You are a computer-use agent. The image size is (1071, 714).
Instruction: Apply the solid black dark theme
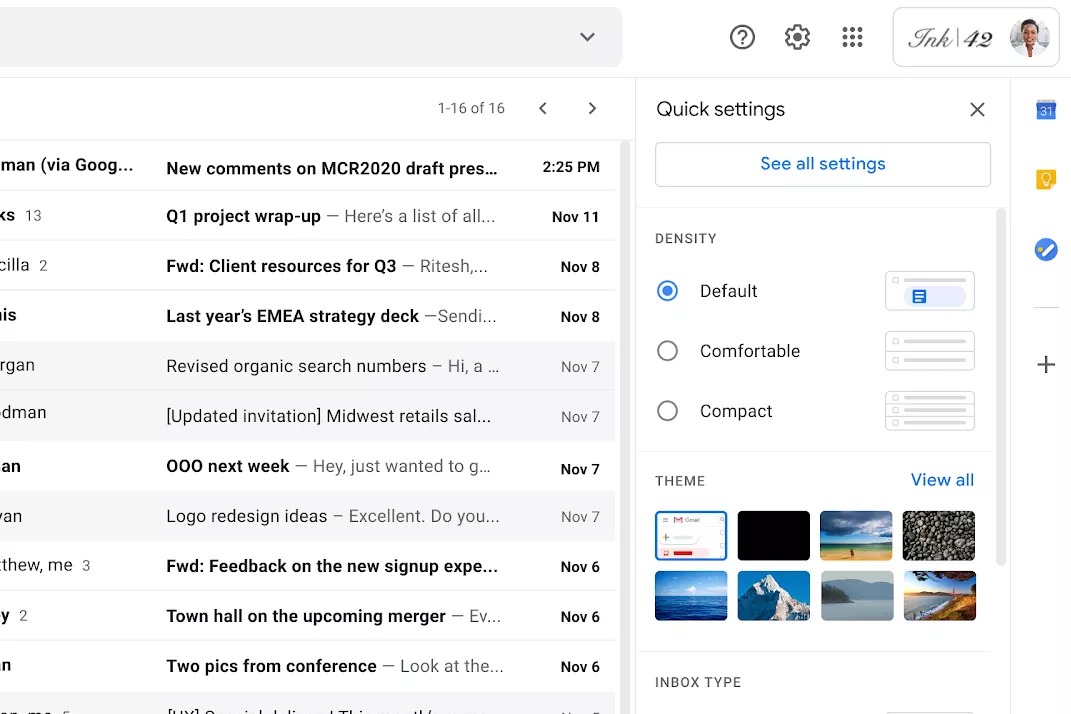click(x=773, y=536)
